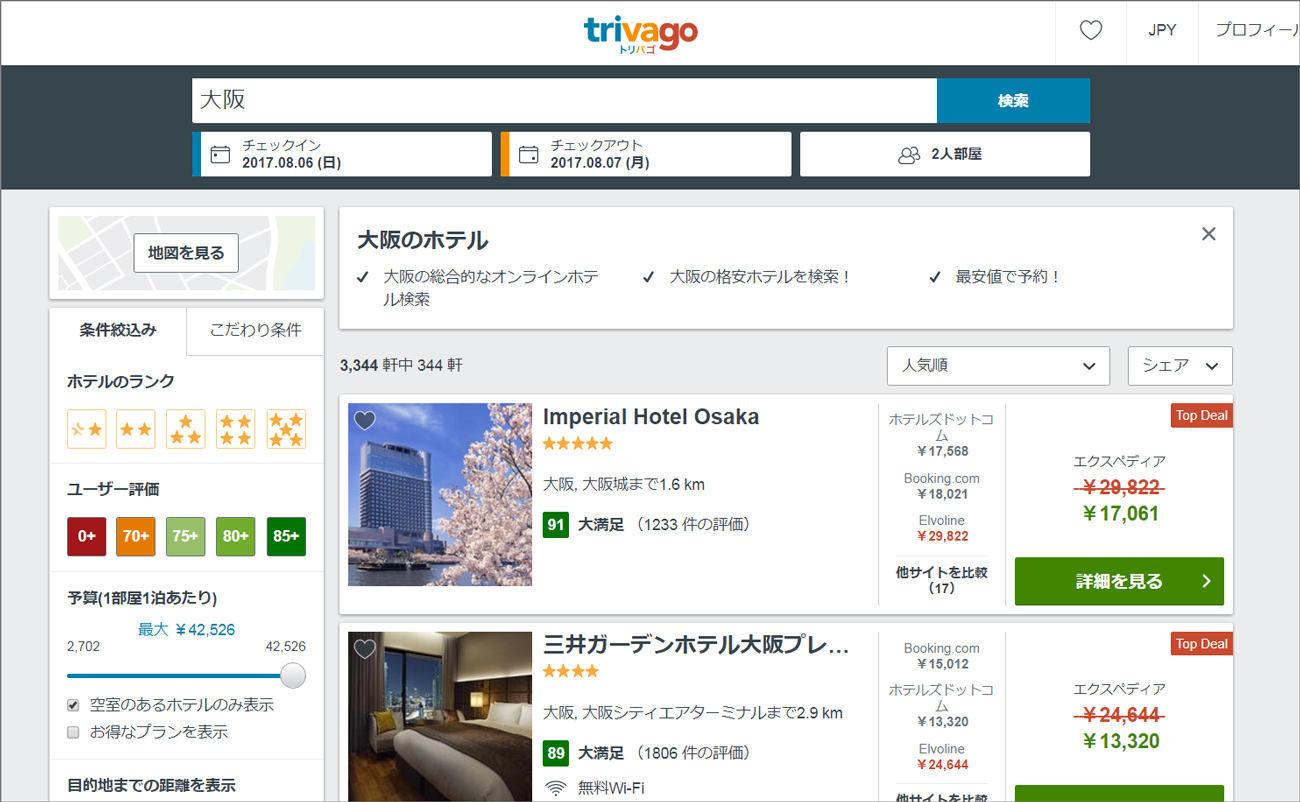This screenshot has width=1300, height=802.
Task: Click the check-out calendar icon
Action: coord(529,154)
